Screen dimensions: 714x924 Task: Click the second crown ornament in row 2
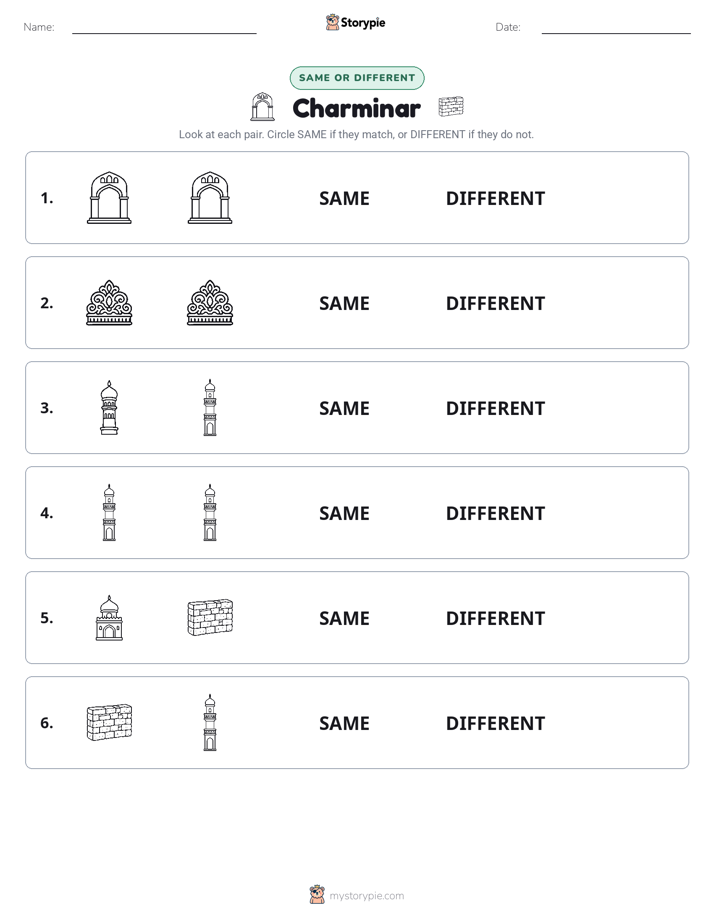210,303
